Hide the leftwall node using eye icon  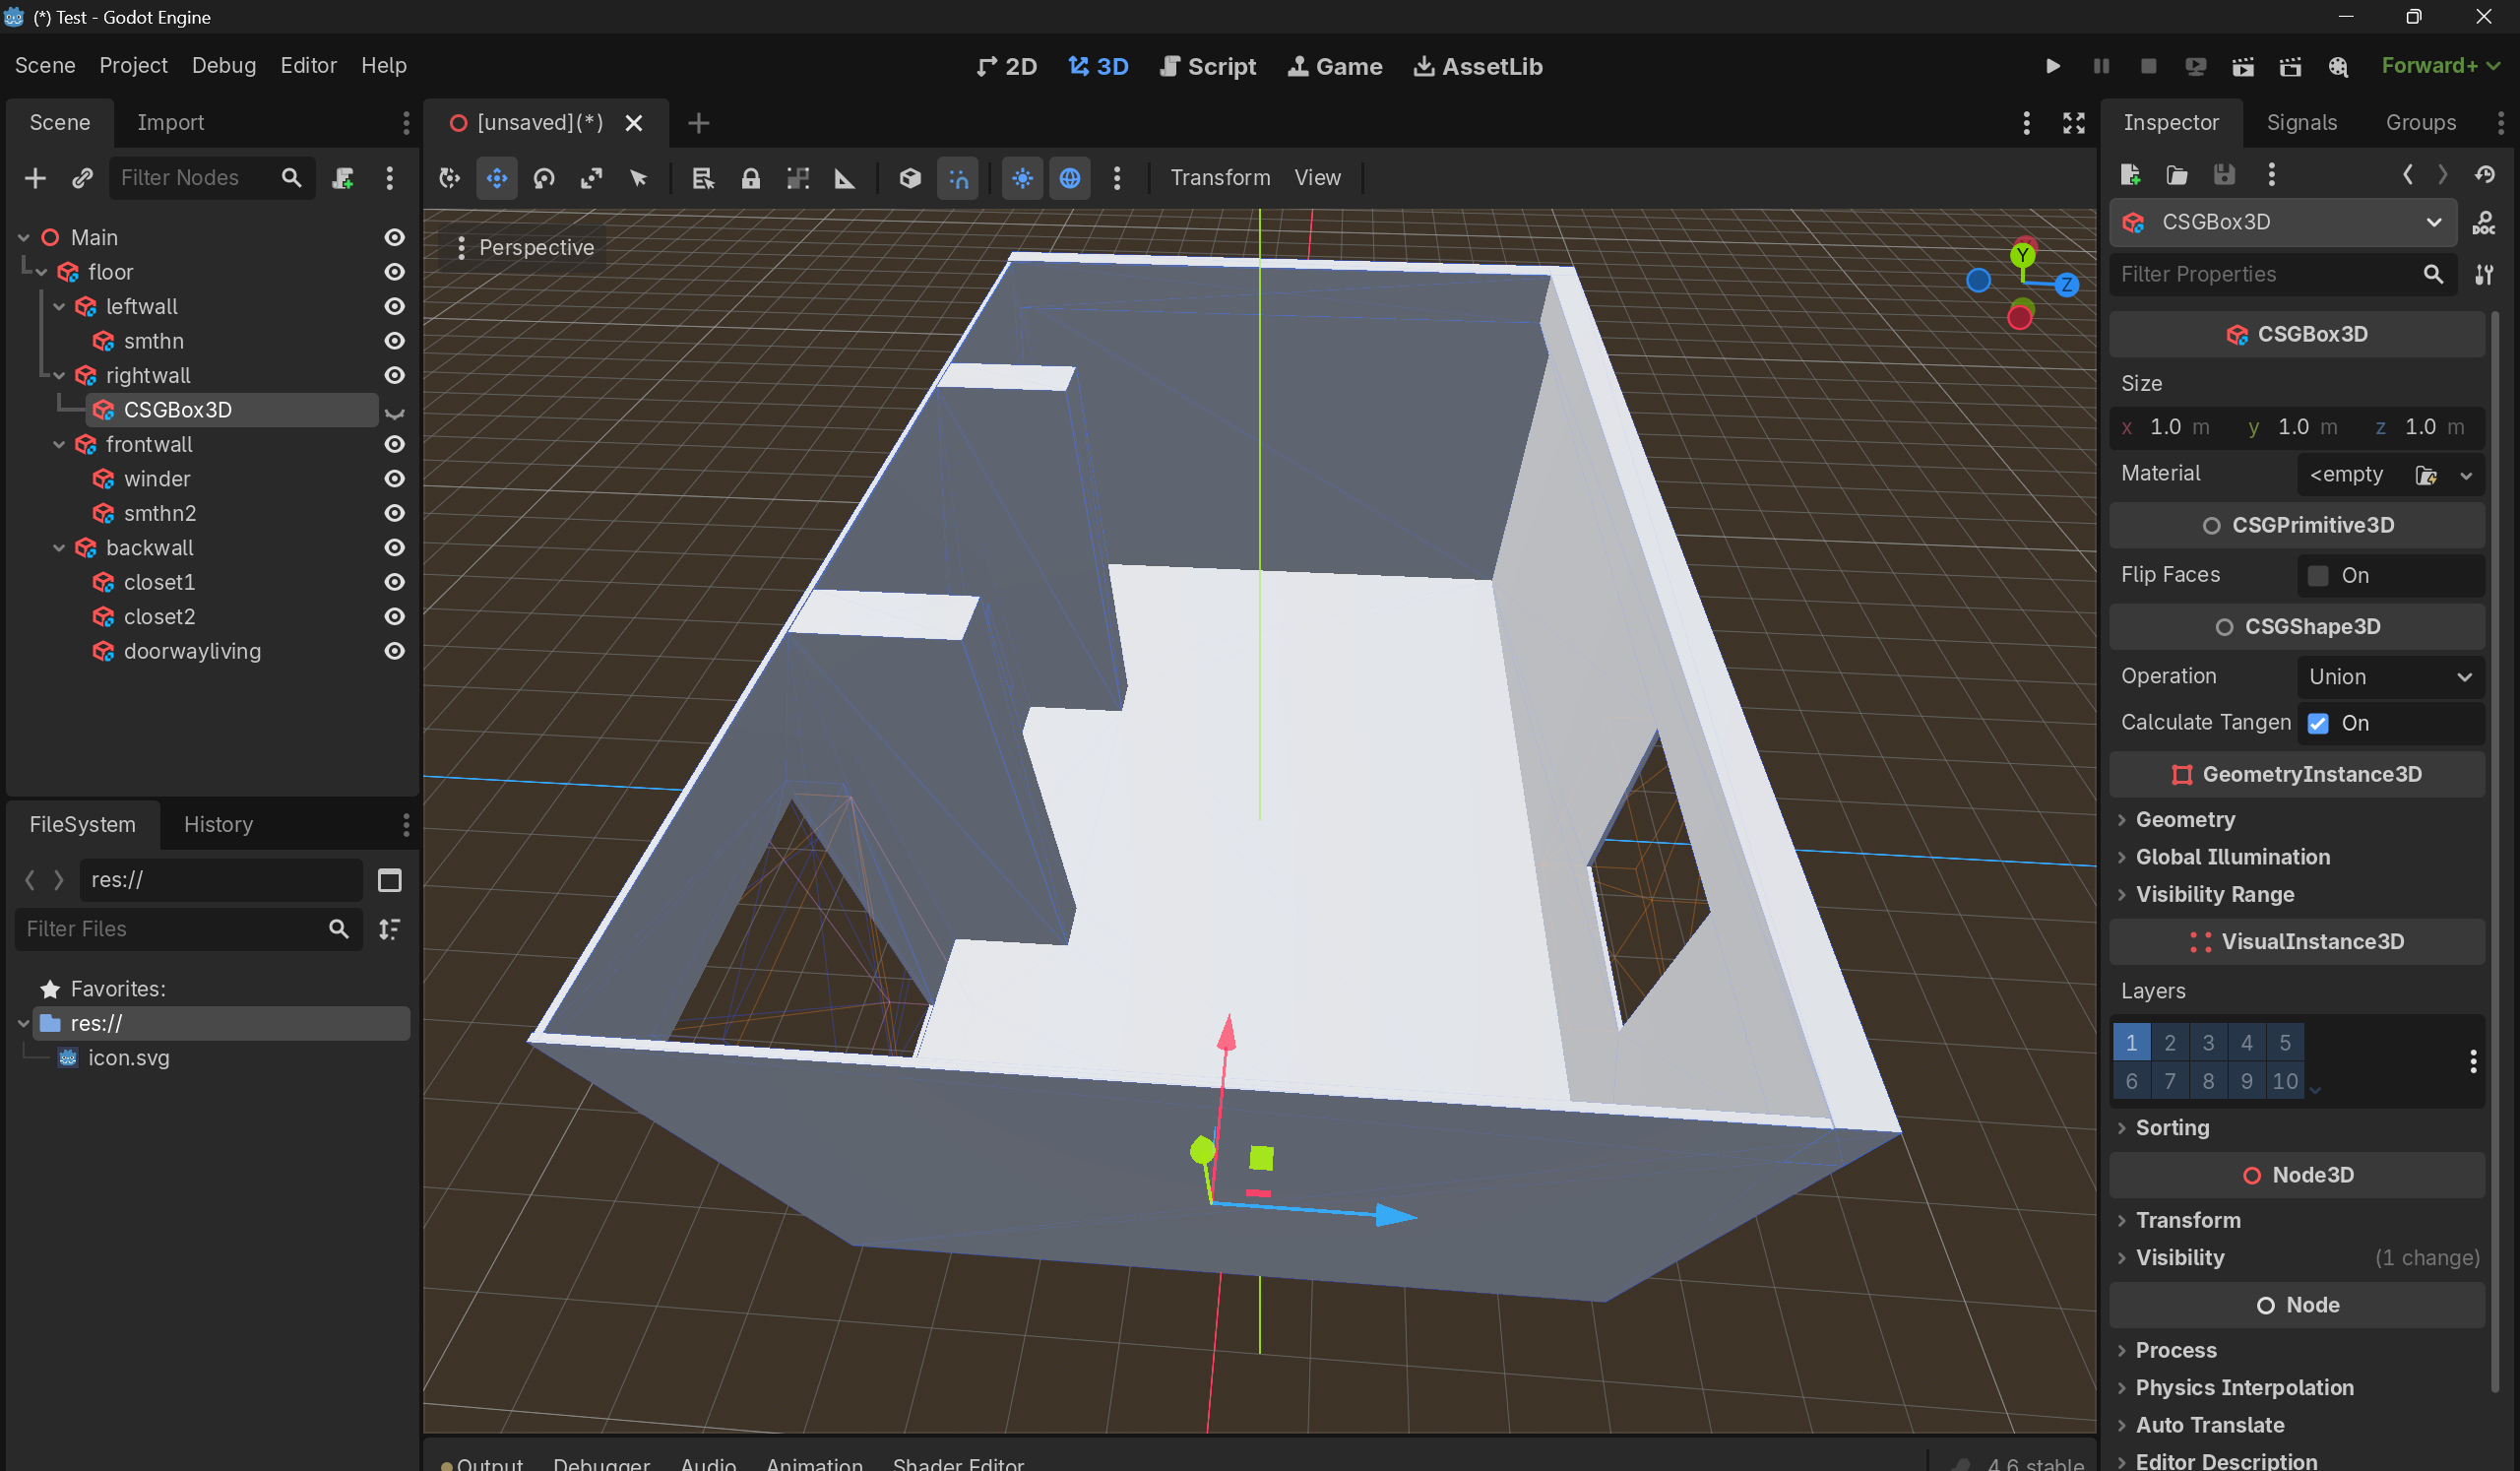395,307
